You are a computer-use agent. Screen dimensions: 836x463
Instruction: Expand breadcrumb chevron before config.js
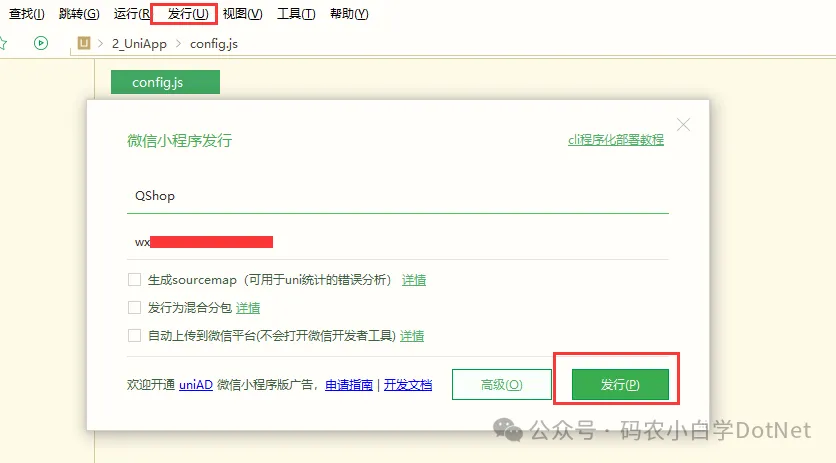(179, 44)
